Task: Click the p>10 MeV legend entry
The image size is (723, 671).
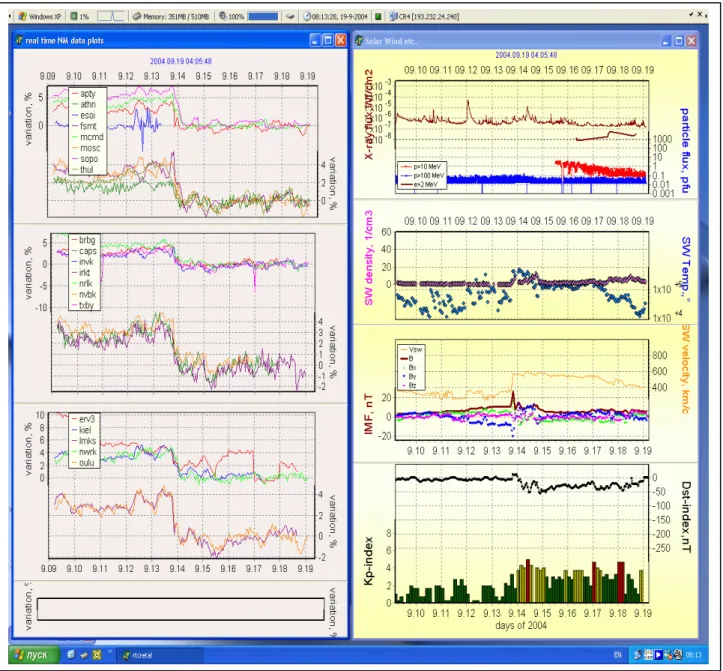Action: click(421, 166)
